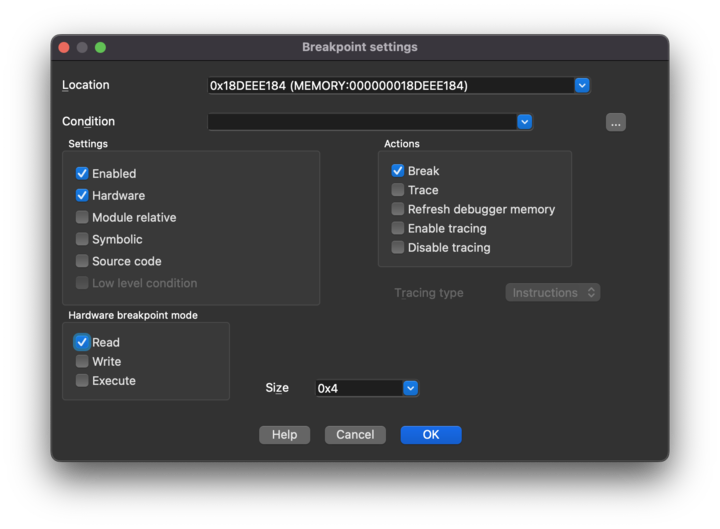Click the ellipsis button next to Condition
Screen dimensions: 720x529
(615, 123)
